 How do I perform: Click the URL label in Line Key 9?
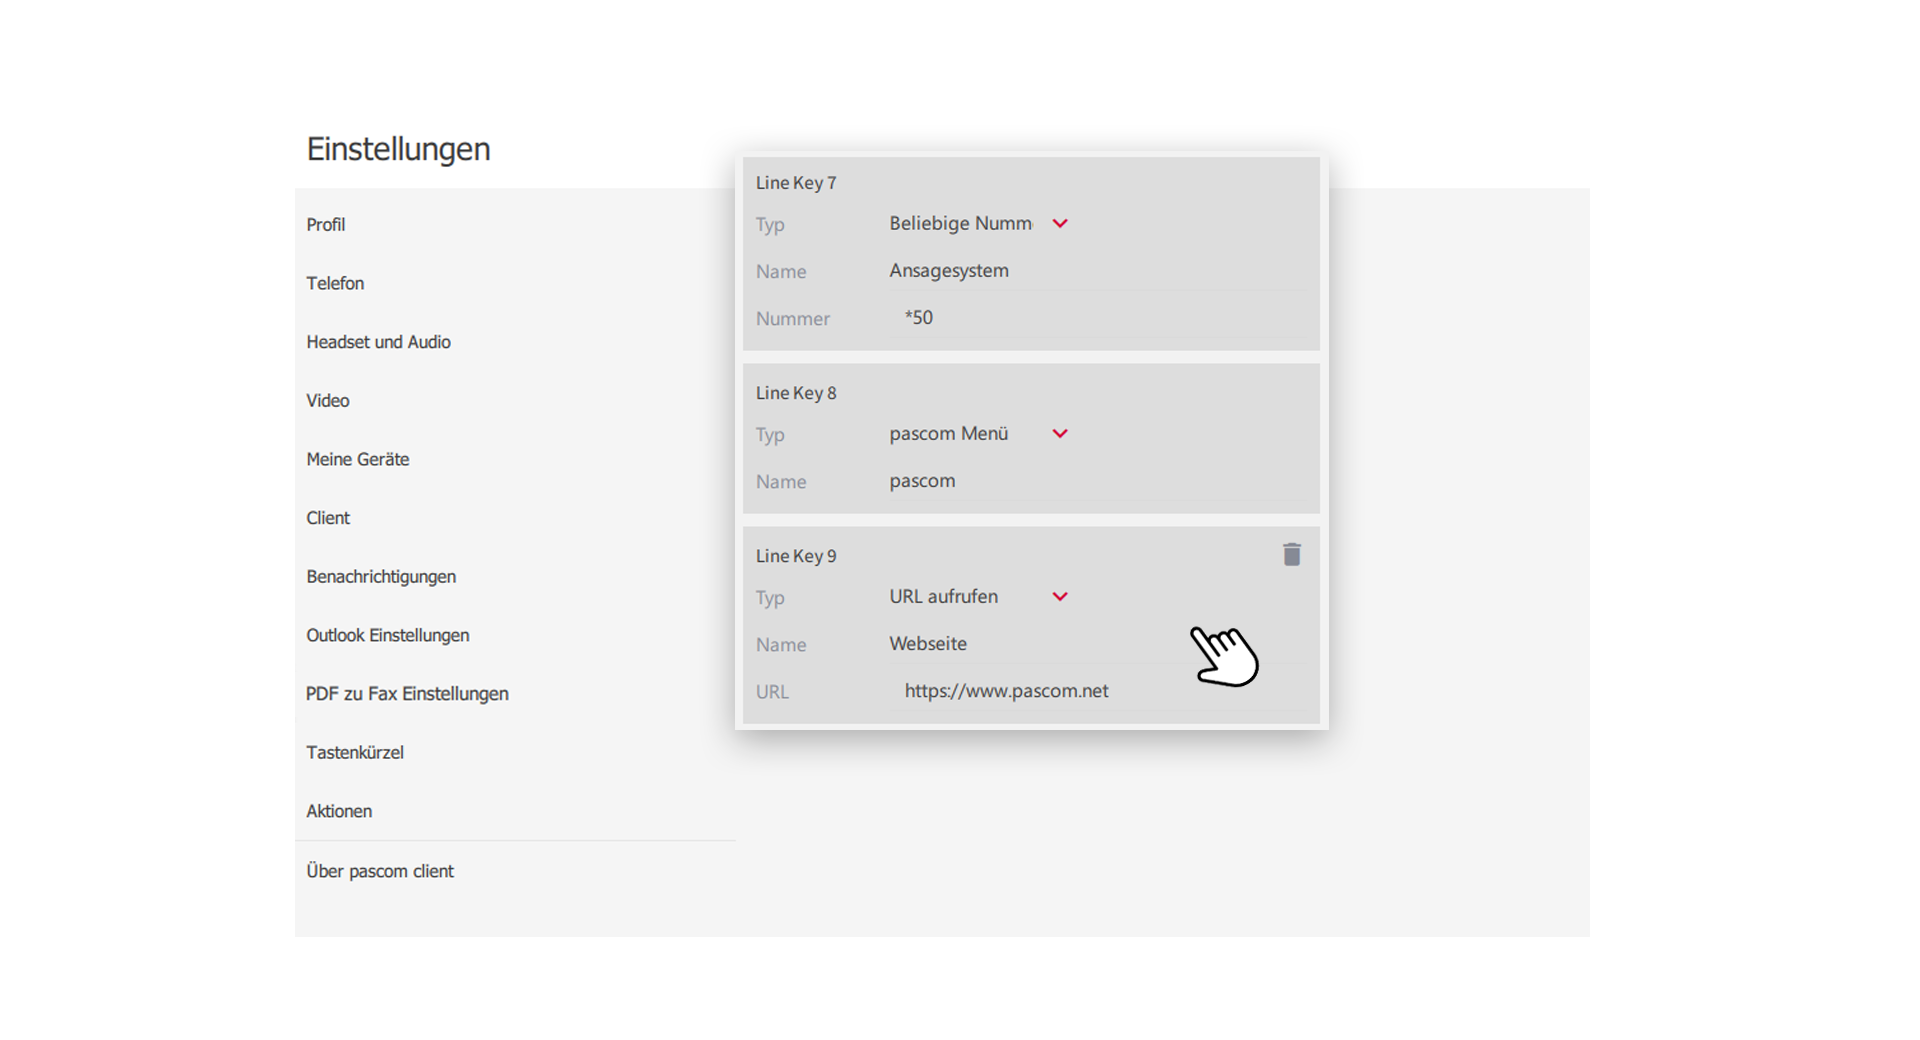[x=772, y=692]
